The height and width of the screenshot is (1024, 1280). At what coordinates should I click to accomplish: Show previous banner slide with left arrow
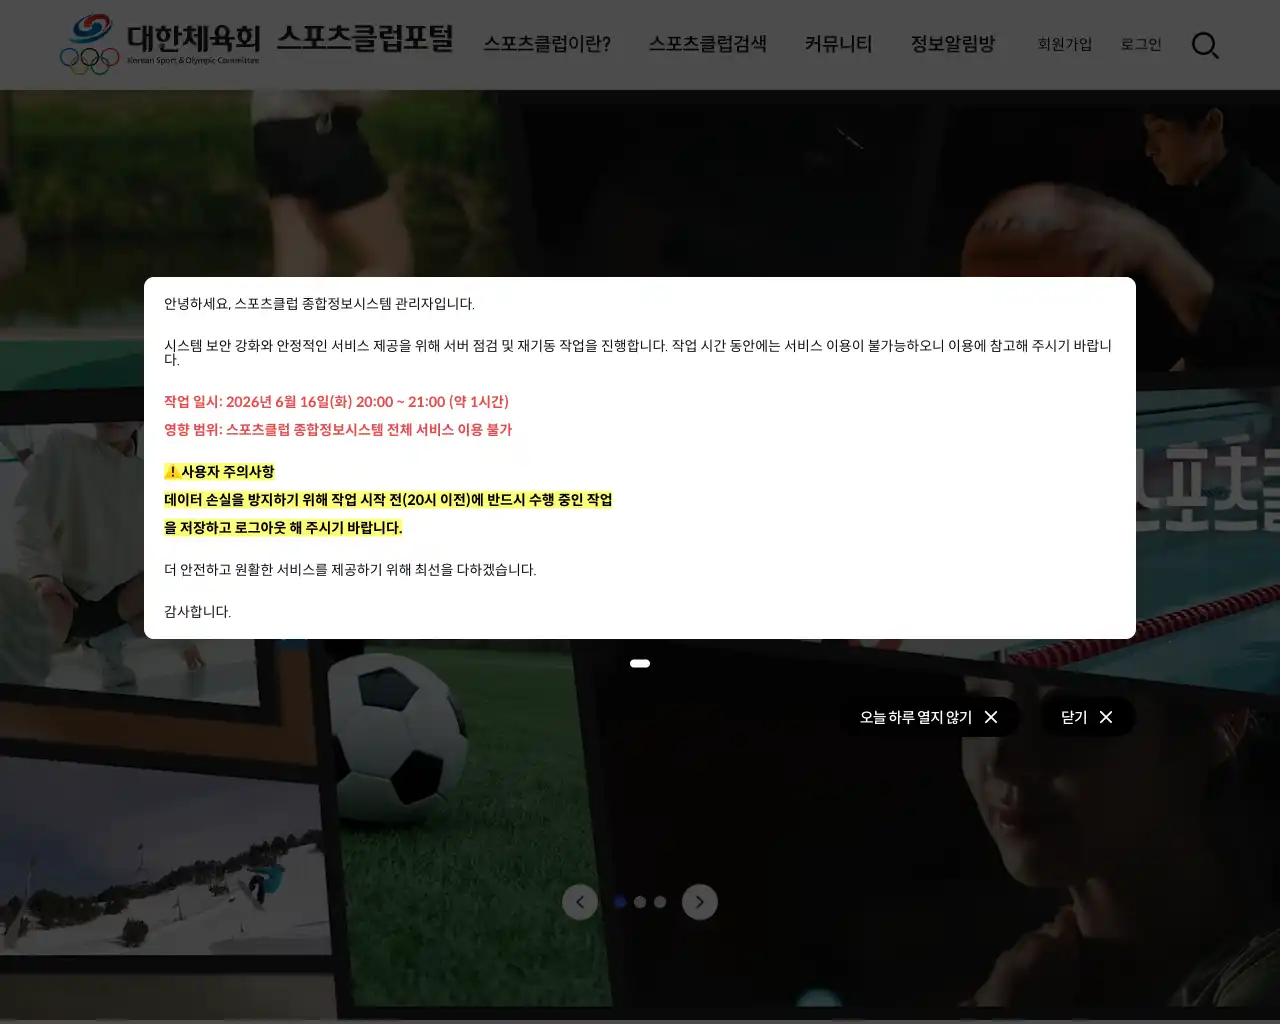pos(580,902)
